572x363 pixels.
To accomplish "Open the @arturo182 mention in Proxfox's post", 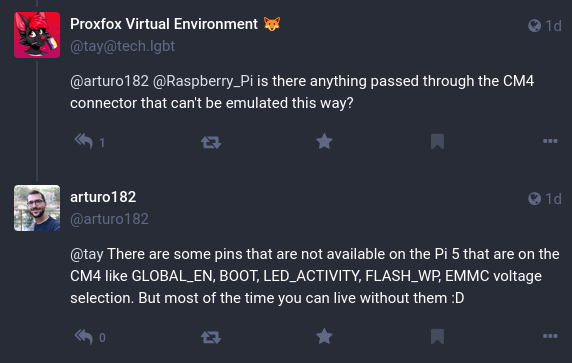I will click(x=109, y=81).
